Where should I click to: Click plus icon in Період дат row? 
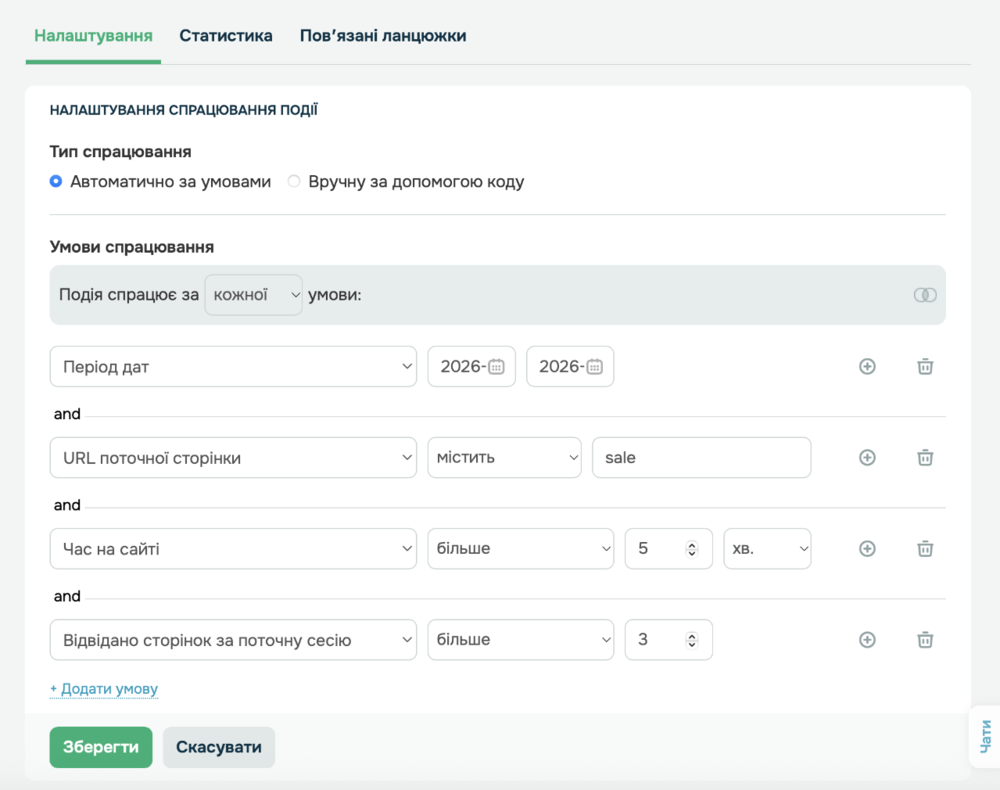tap(867, 366)
